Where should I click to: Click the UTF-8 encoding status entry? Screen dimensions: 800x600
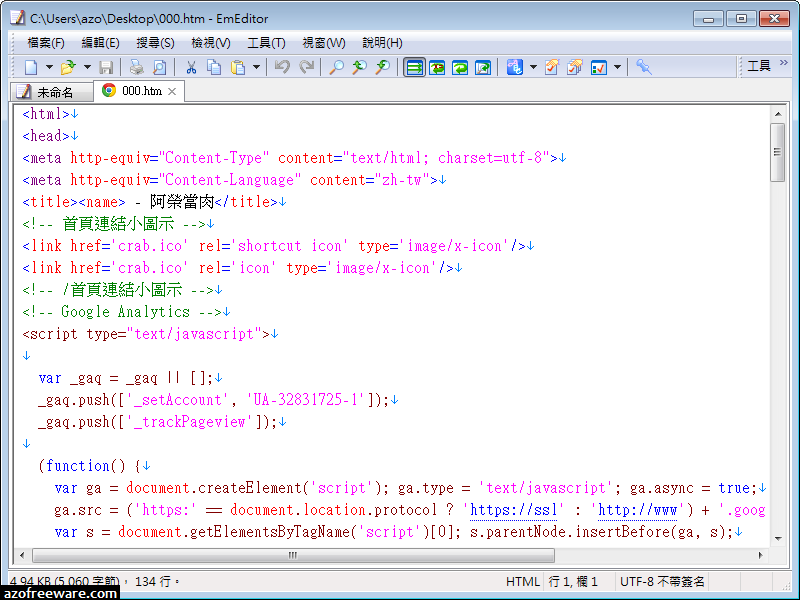pos(662,581)
